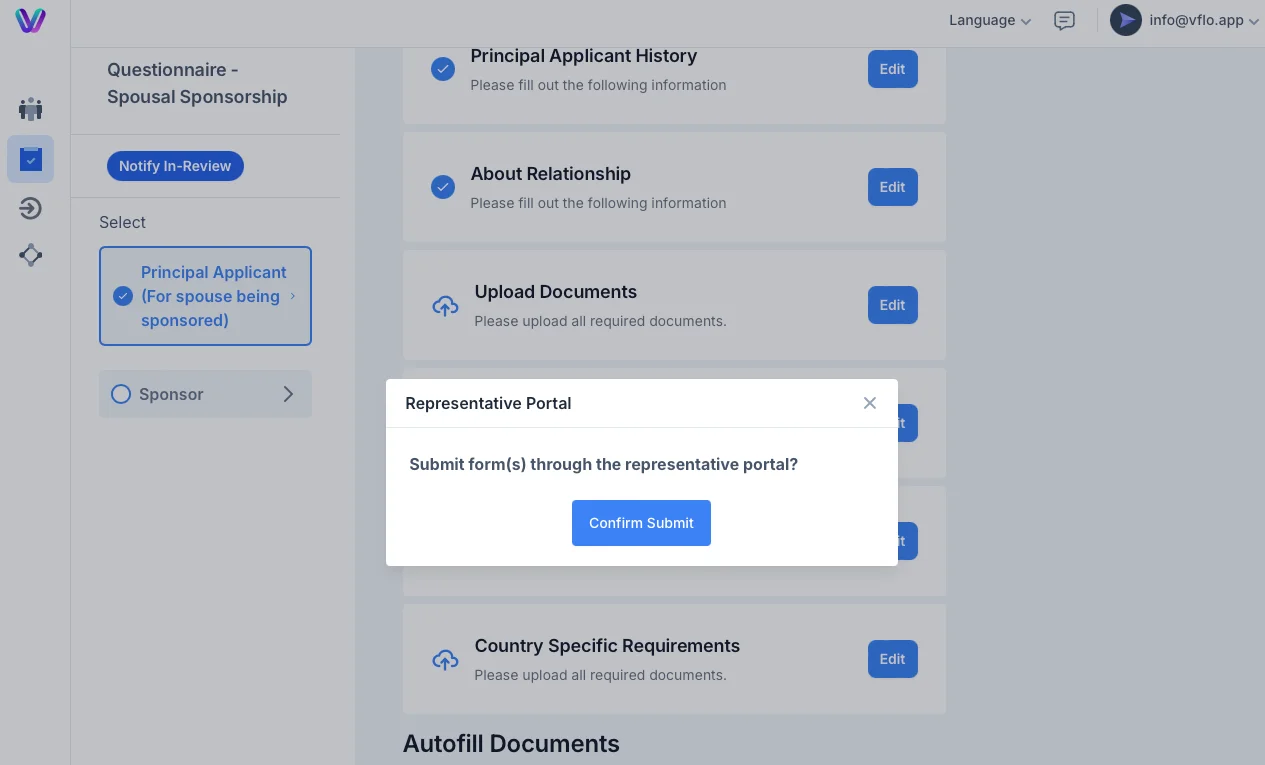
Task: Edit About Relationship section
Action: pyautogui.click(x=892, y=187)
